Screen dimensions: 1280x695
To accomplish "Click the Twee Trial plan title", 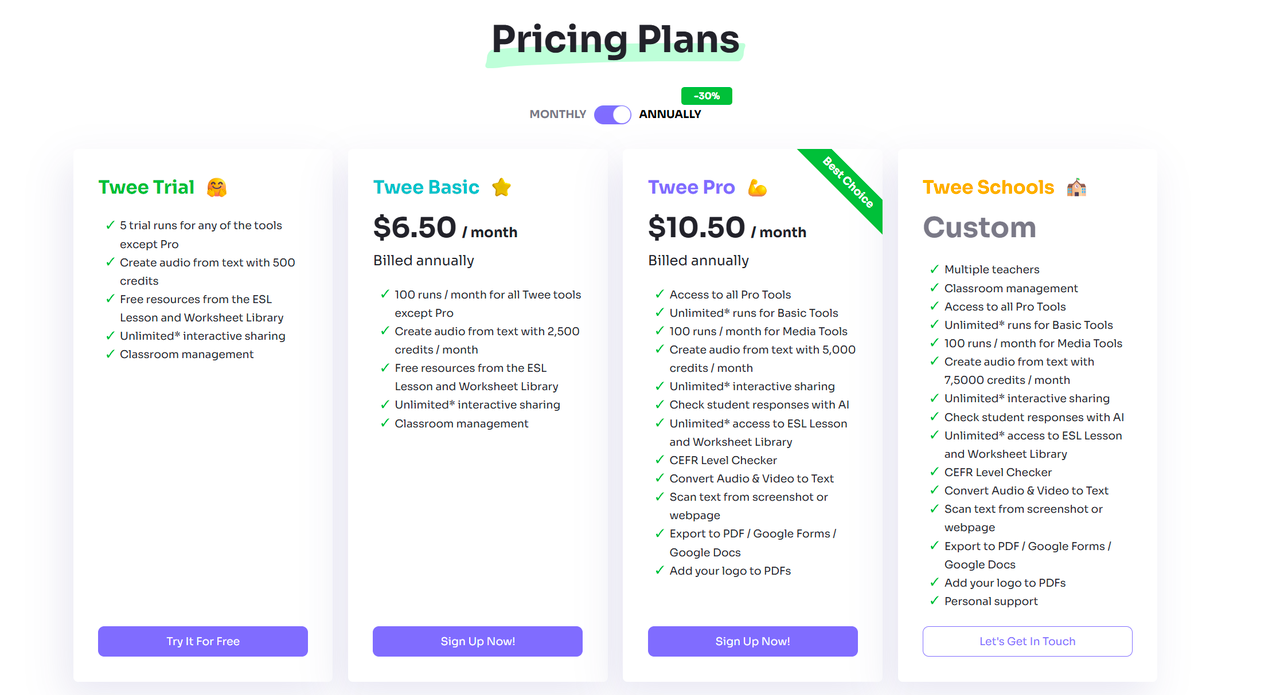I will point(146,187).
